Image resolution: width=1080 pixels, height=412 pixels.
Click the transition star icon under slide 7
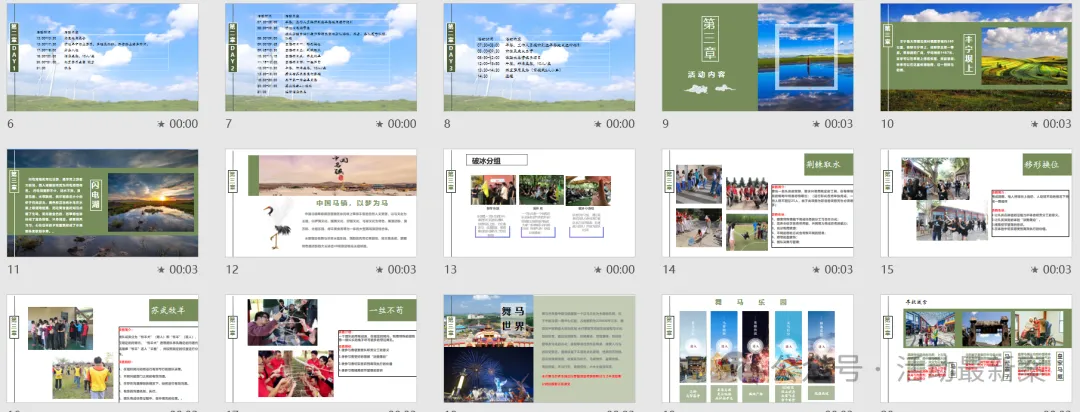click(x=380, y=124)
